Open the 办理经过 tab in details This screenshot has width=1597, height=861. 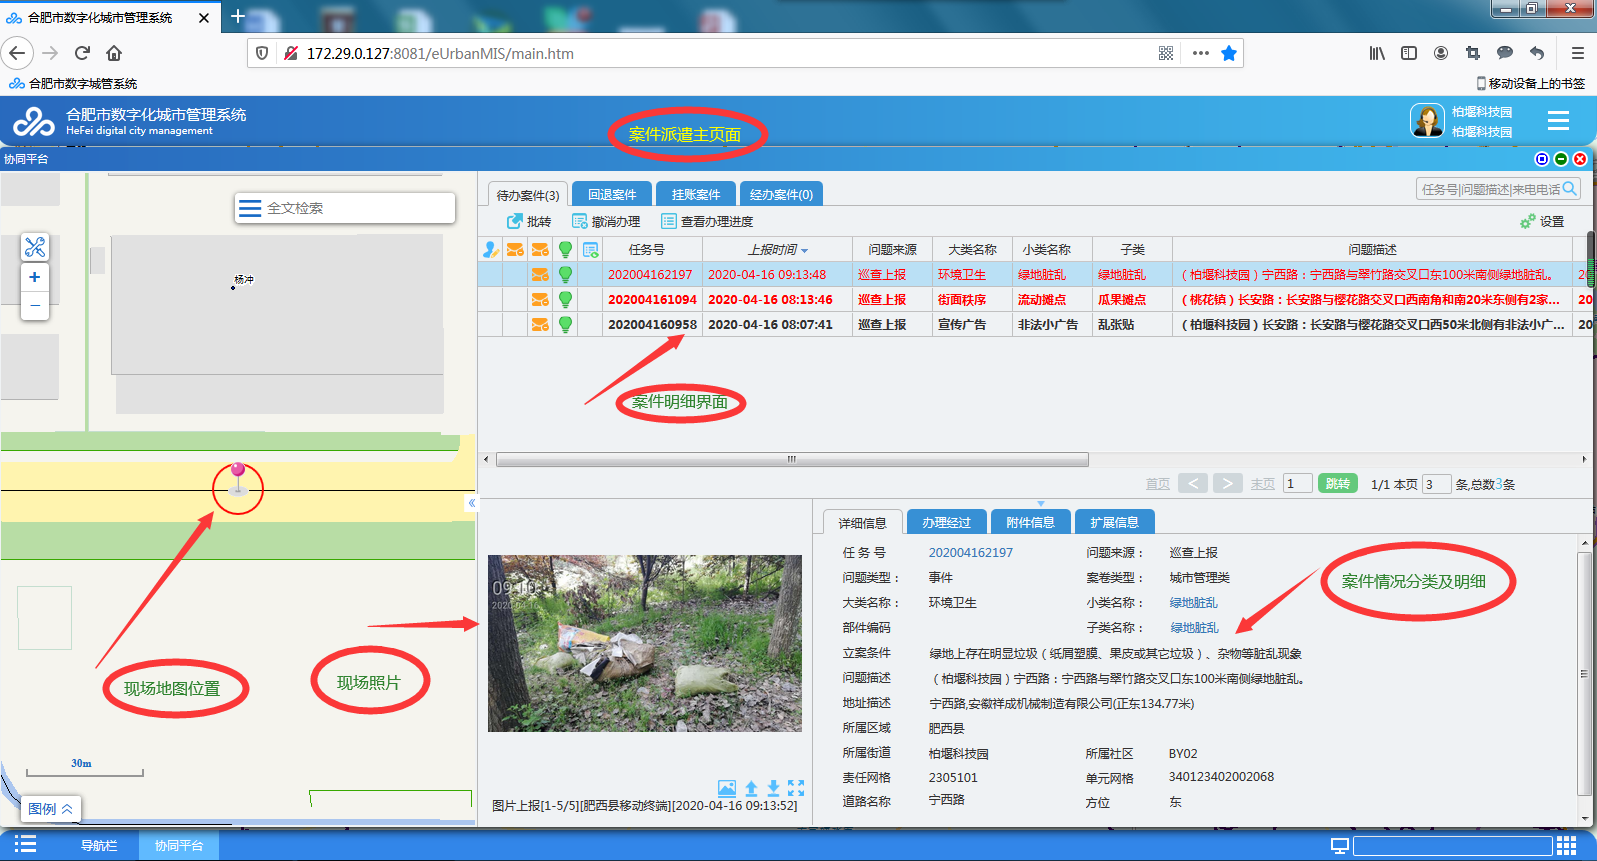point(946,522)
